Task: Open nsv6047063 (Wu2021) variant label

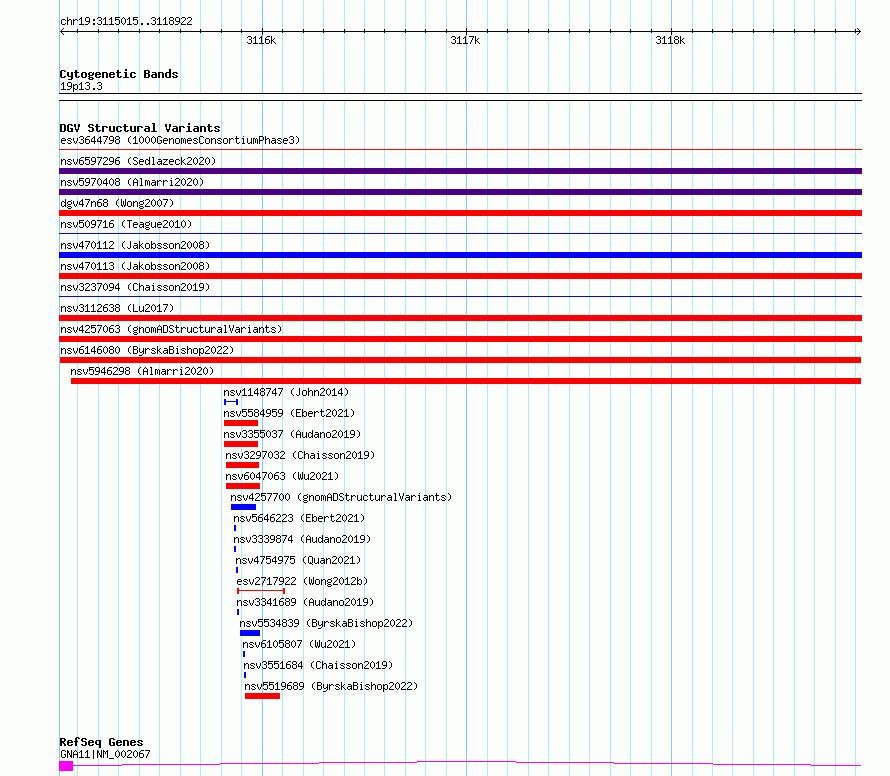Action: click(x=282, y=476)
